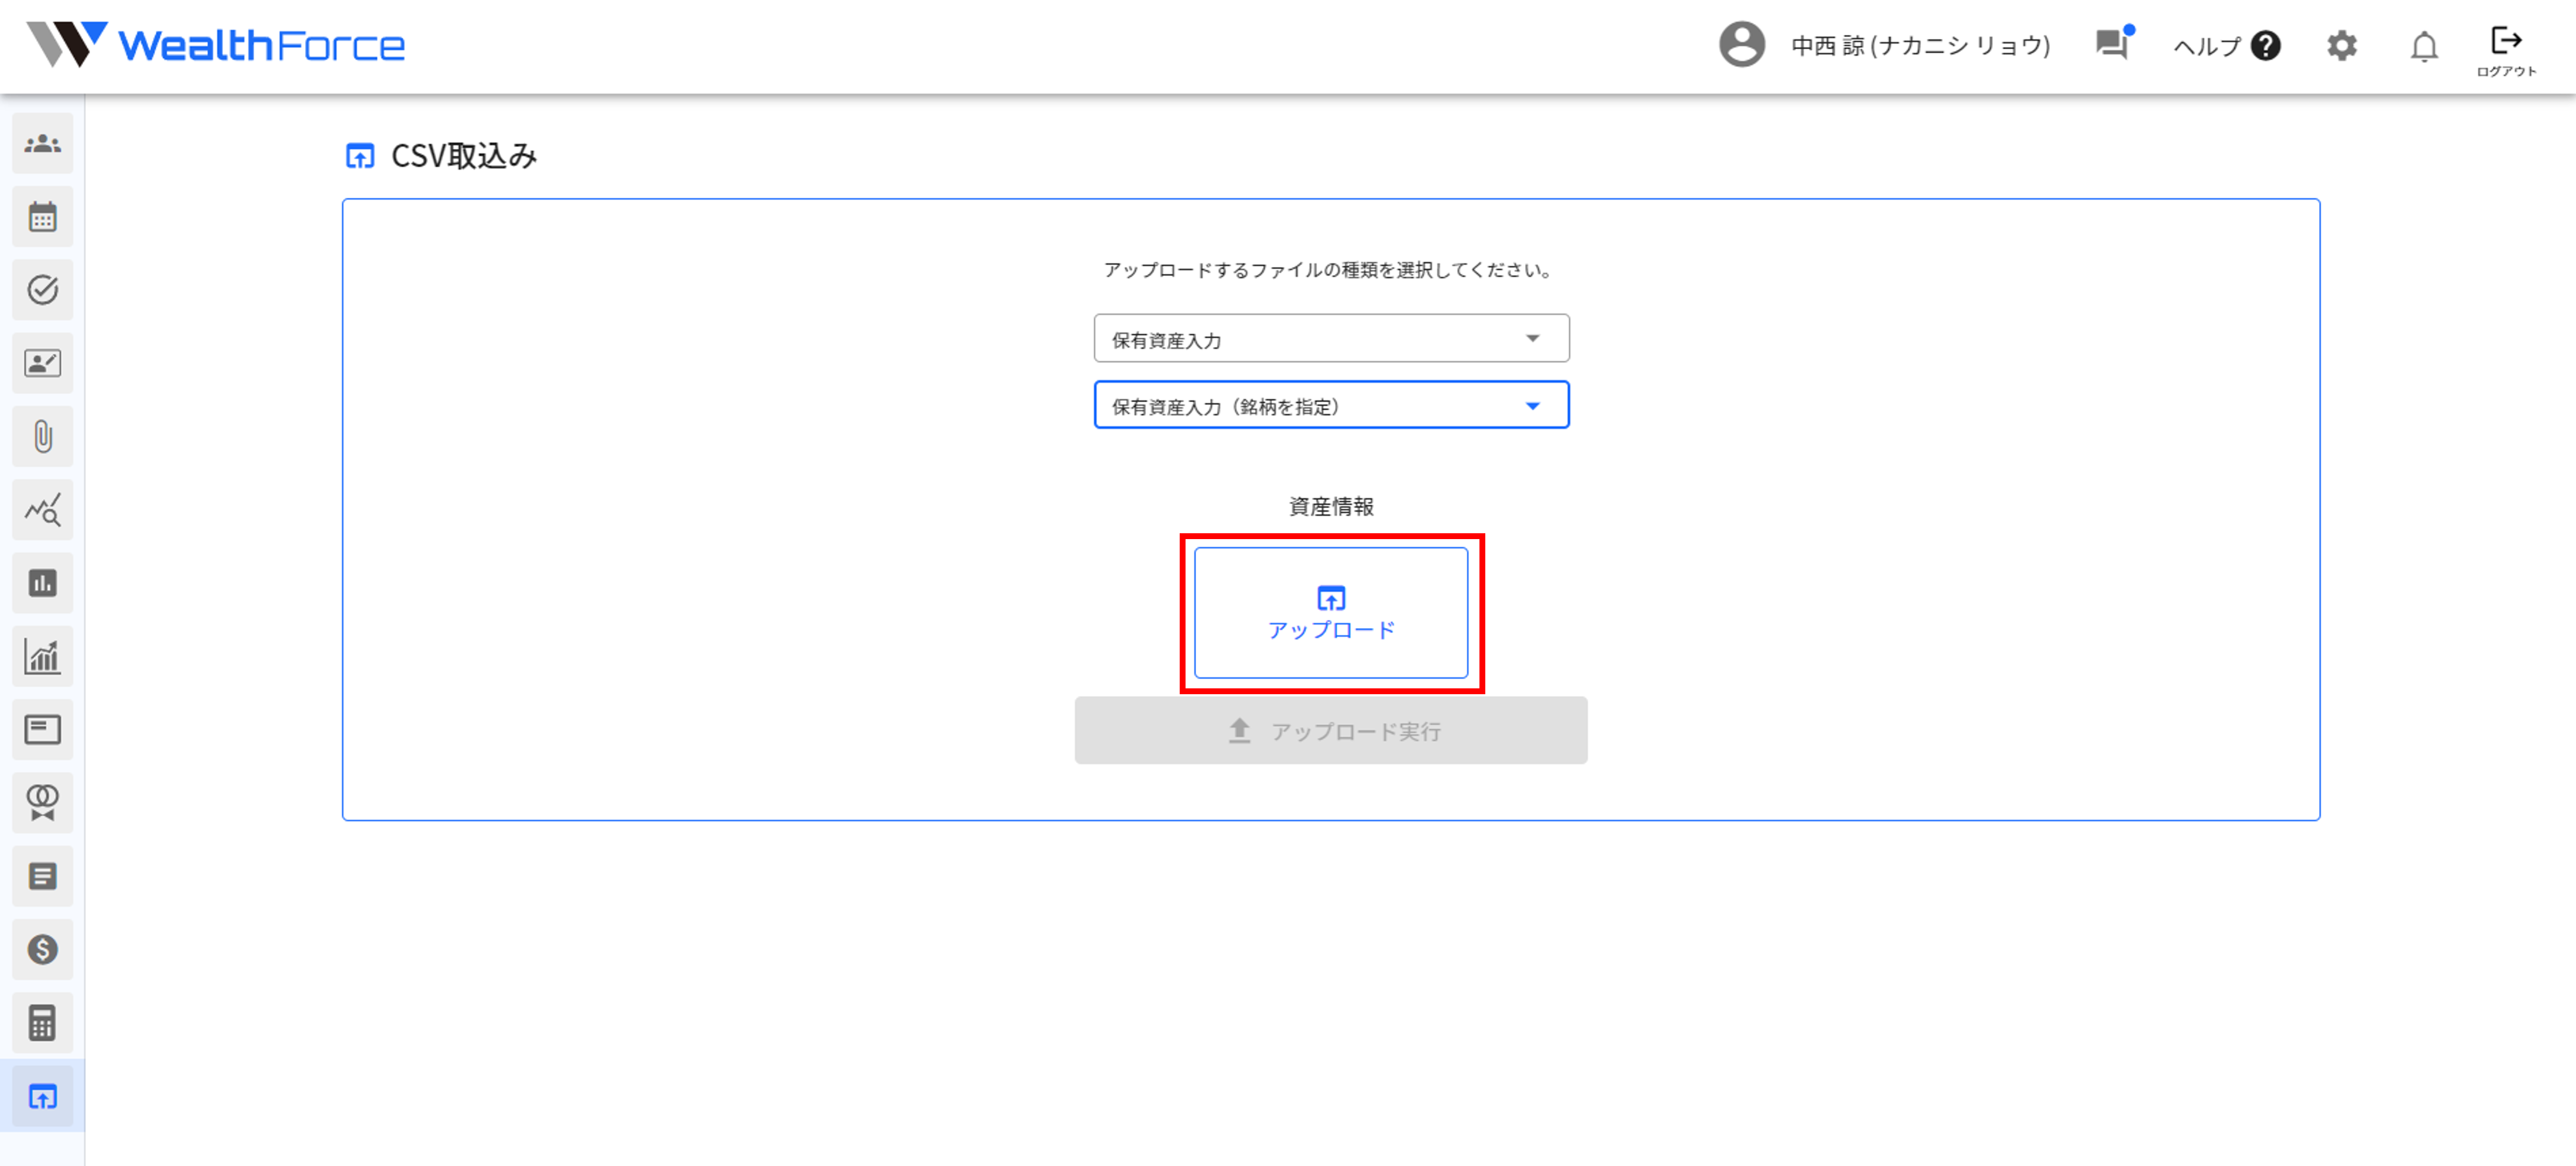The width and height of the screenshot is (2576, 1166).
Task: Open settings gear in top bar
Action: coord(2341,46)
